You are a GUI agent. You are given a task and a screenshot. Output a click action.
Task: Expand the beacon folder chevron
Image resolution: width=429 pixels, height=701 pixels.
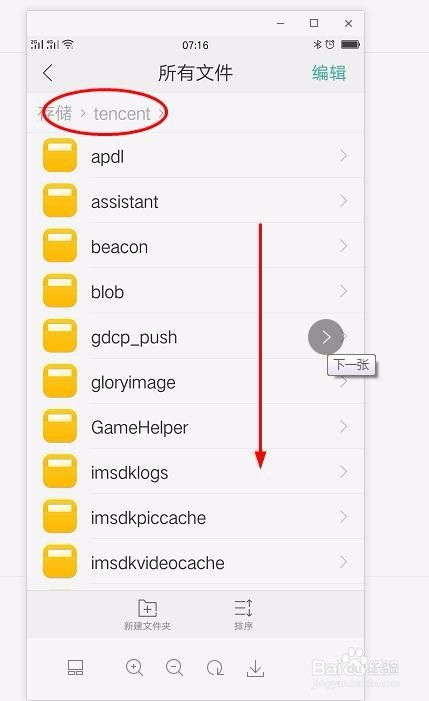point(343,246)
